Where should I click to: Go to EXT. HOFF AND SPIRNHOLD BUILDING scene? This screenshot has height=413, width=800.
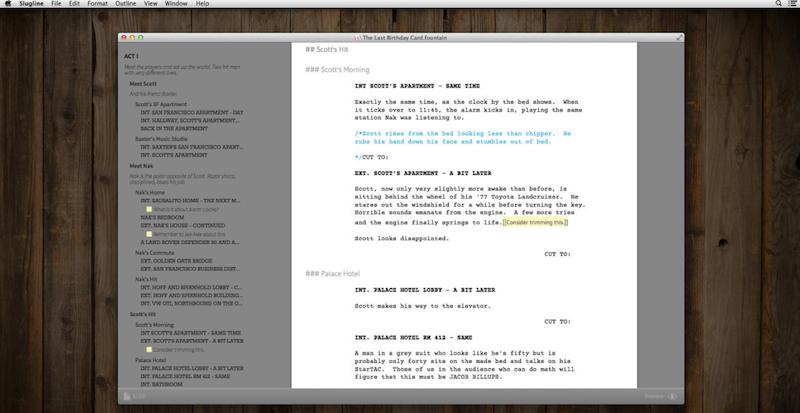pos(192,296)
